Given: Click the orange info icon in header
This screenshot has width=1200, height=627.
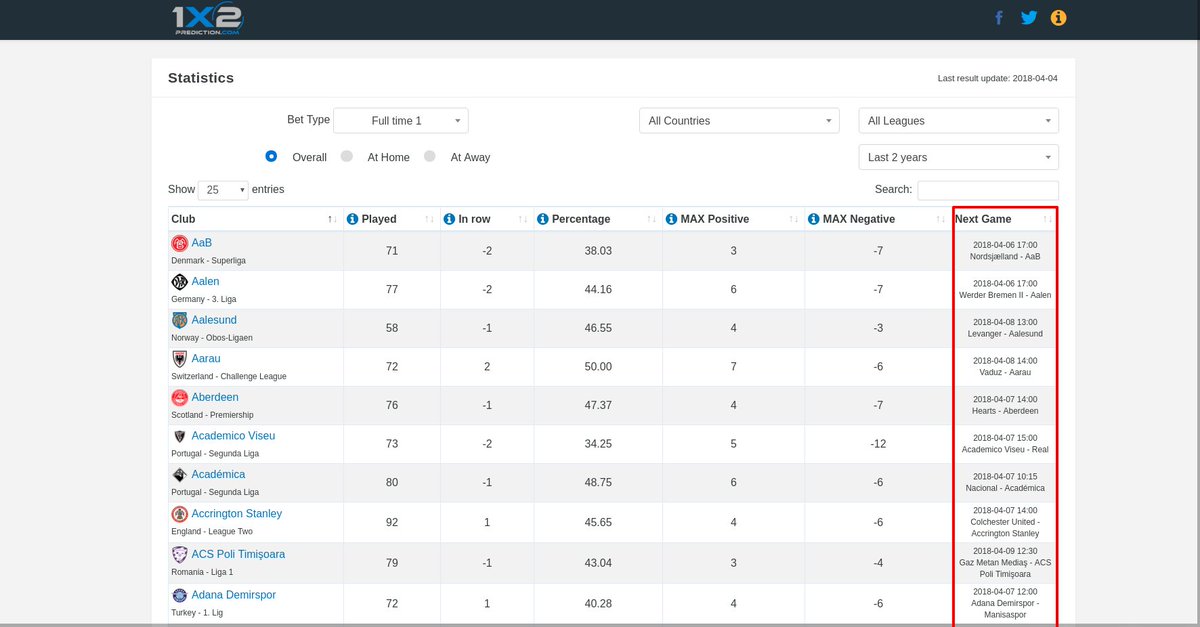Looking at the screenshot, I should (1058, 17).
